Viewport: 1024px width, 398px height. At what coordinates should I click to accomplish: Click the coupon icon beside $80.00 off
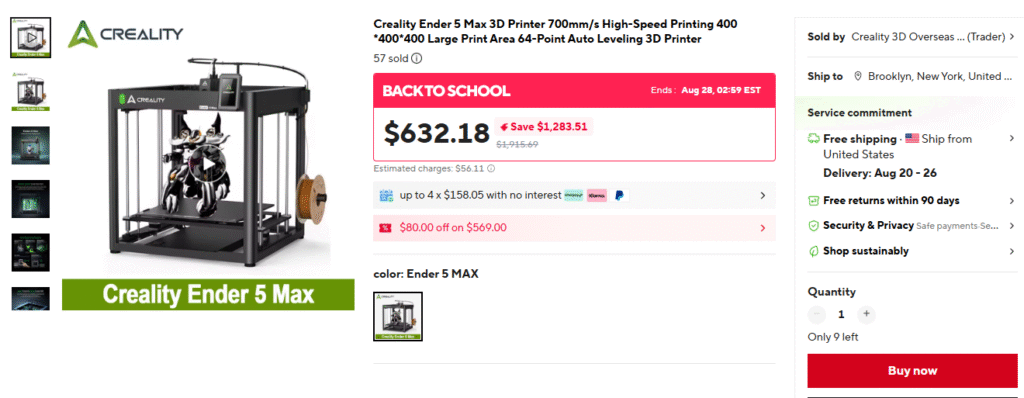385,228
